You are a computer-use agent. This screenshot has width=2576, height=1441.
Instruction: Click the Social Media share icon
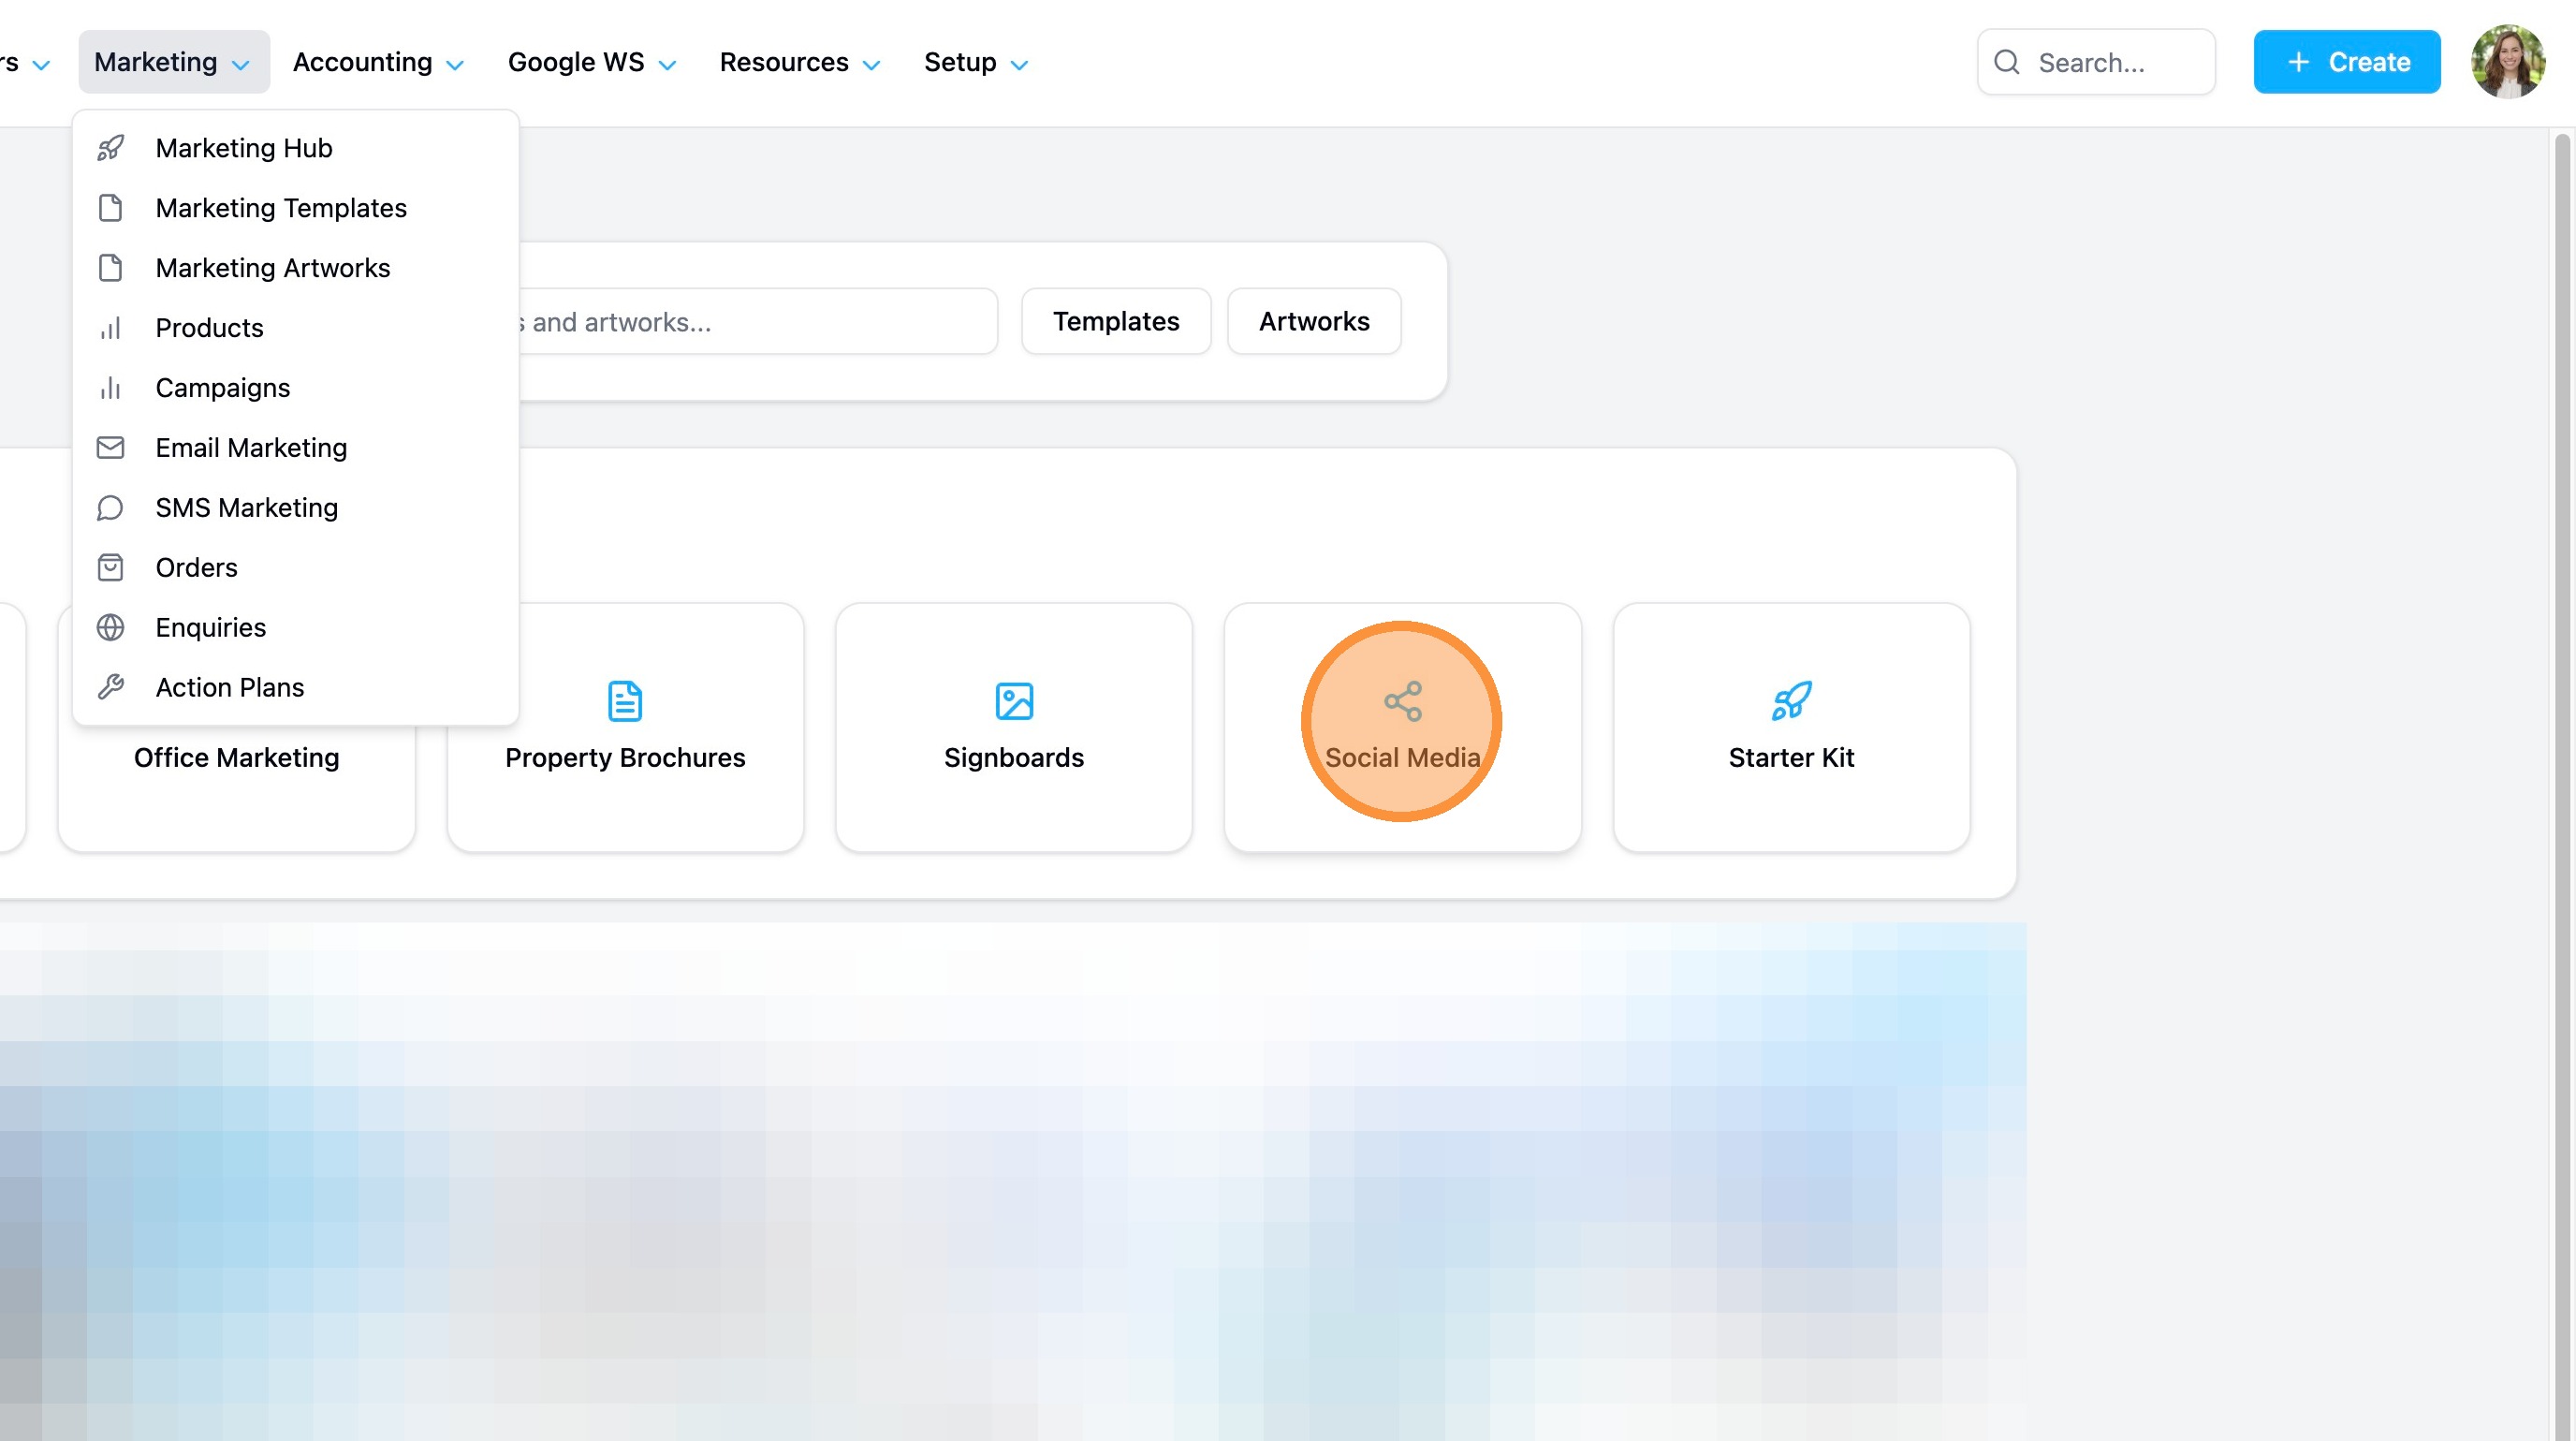point(1403,701)
